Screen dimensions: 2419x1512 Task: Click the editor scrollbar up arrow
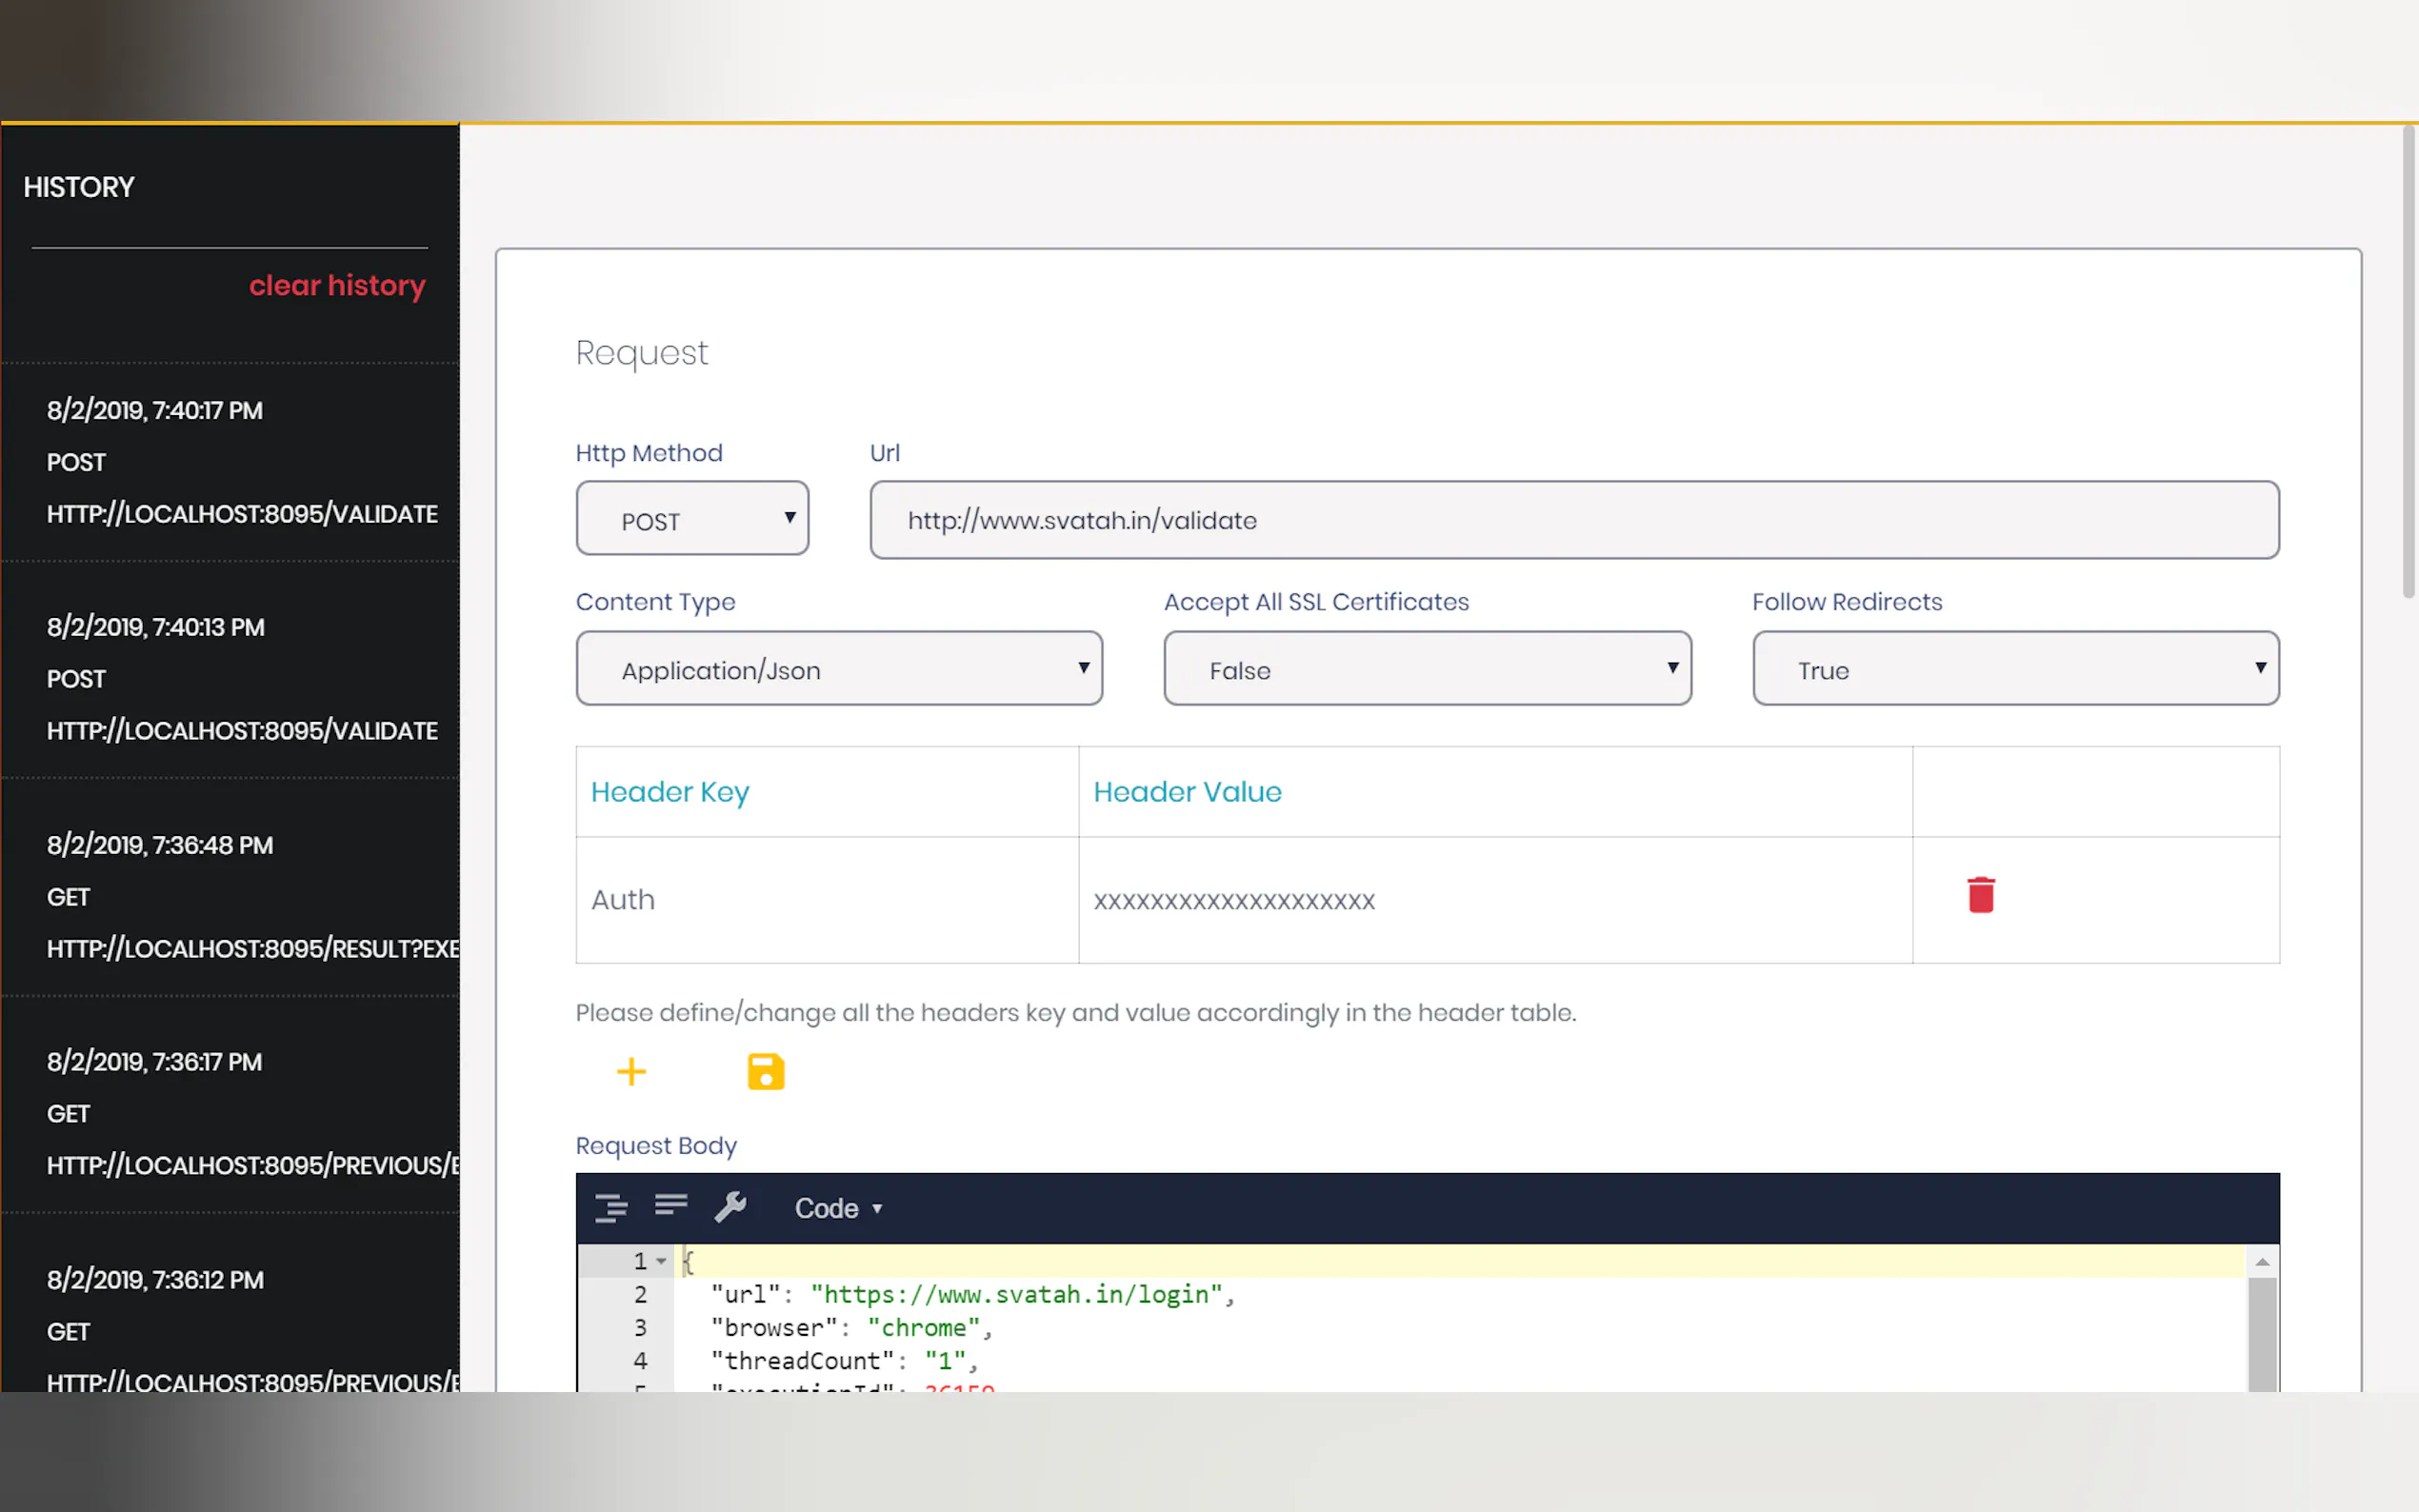[x=2262, y=1263]
